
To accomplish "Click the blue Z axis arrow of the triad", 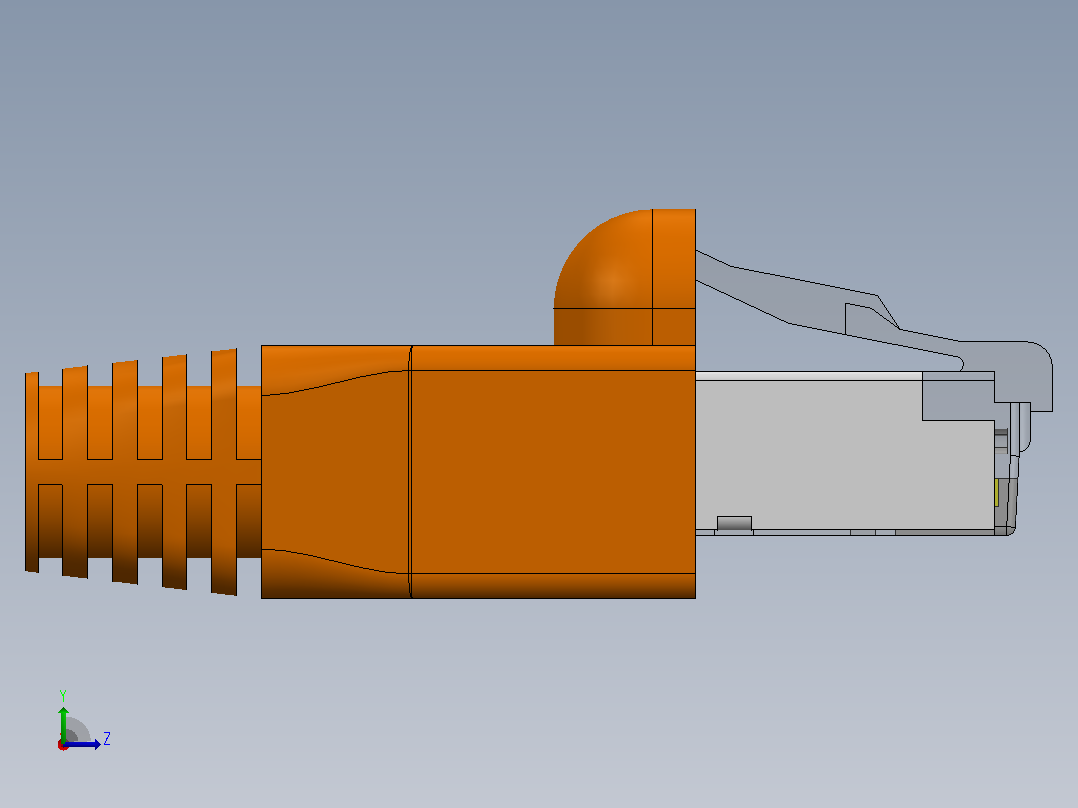I will pyautogui.click(x=84, y=744).
